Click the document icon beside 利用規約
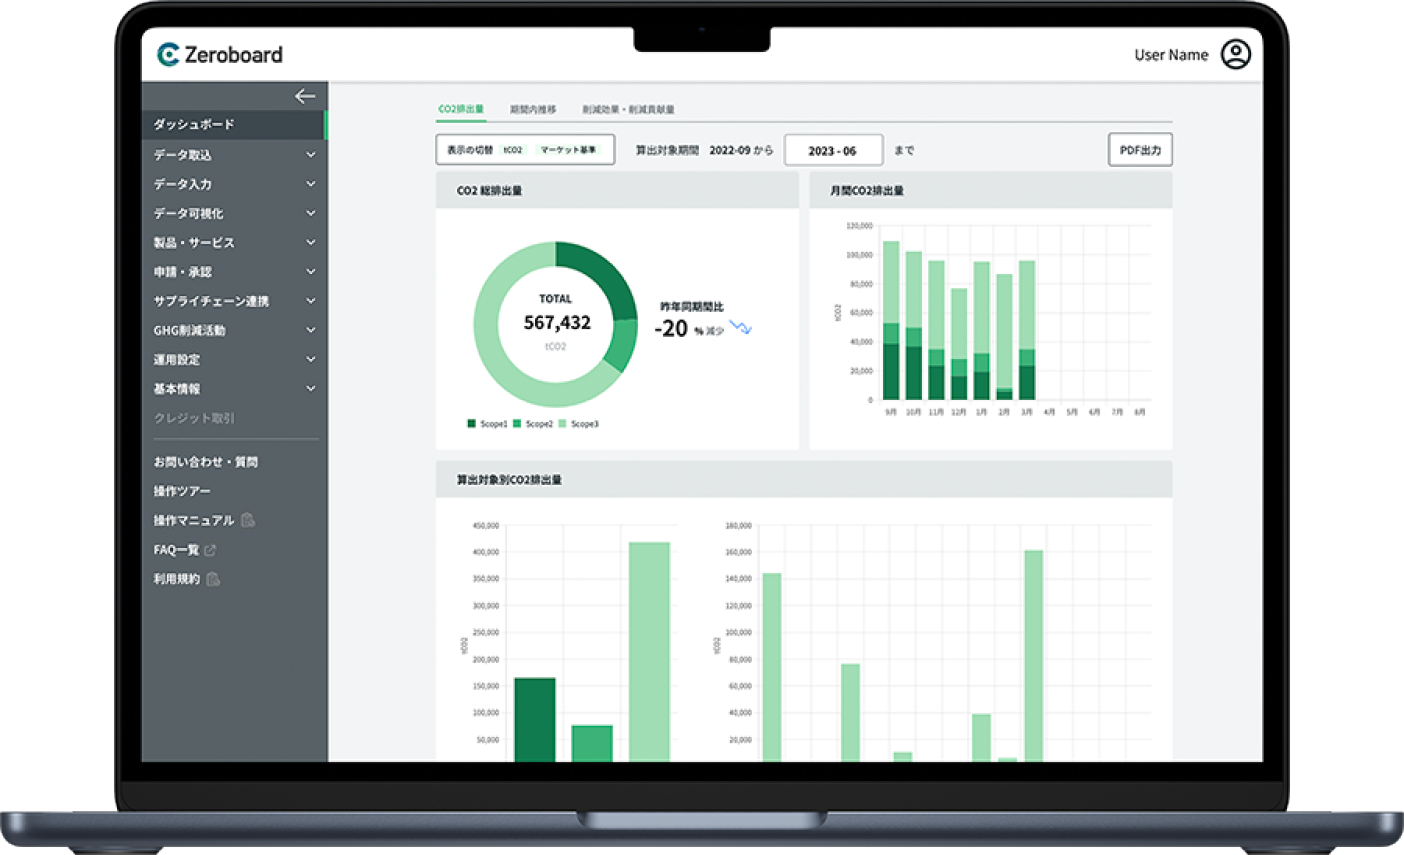 point(213,579)
